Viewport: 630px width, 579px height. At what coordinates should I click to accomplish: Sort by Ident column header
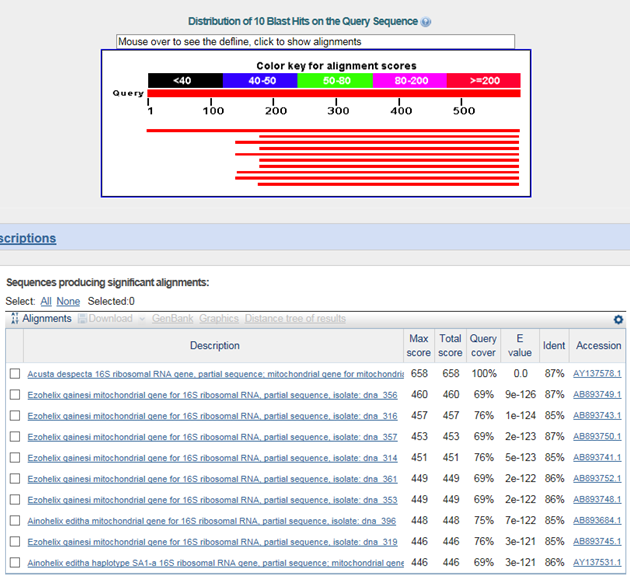pos(554,346)
